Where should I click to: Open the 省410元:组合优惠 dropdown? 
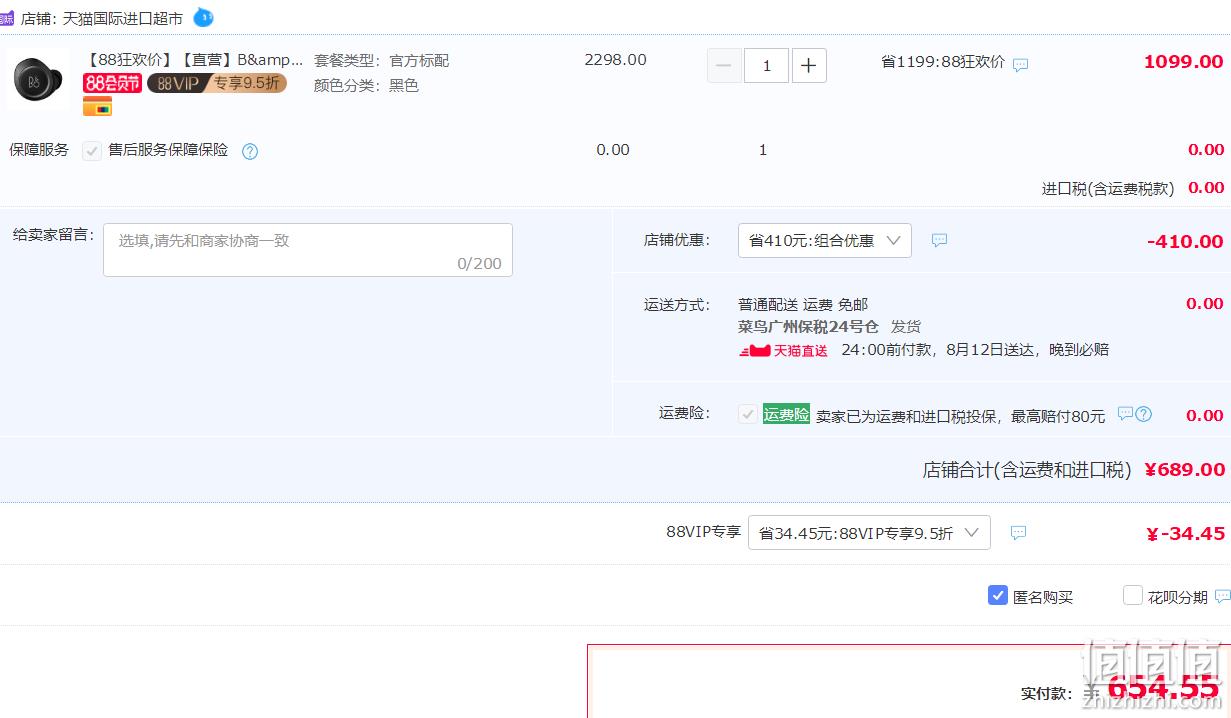click(x=825, y=240)
